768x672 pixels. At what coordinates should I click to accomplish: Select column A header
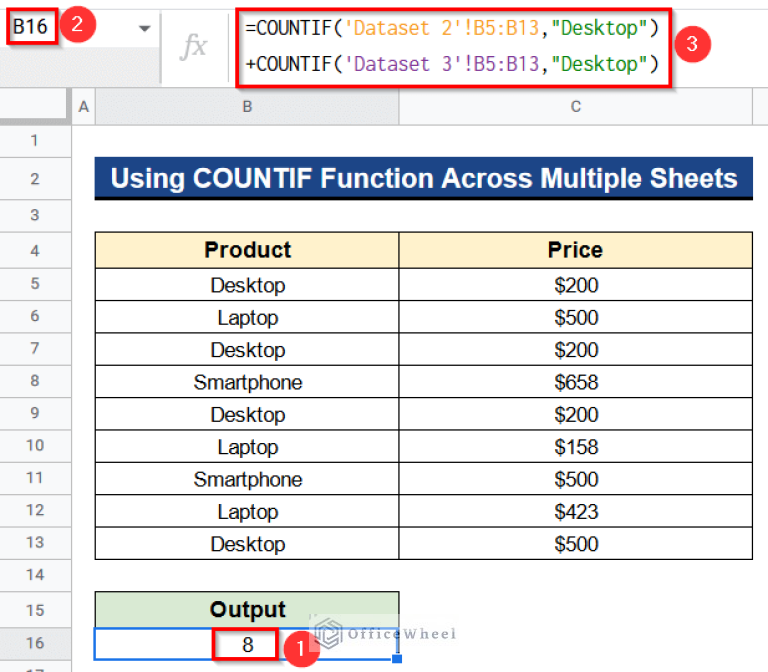point(84,106)
